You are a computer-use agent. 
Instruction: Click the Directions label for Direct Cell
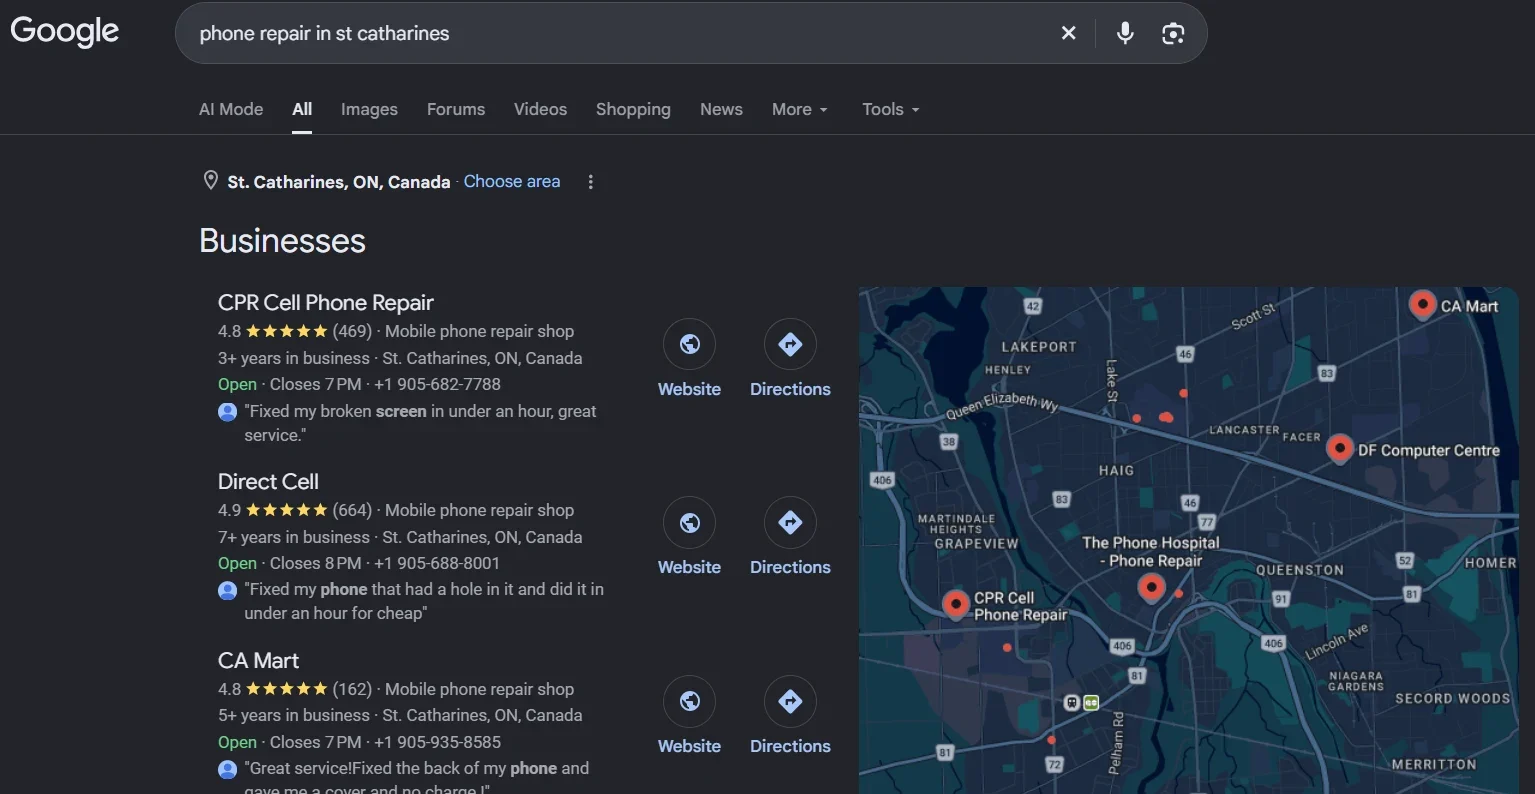tap(790, 567)
